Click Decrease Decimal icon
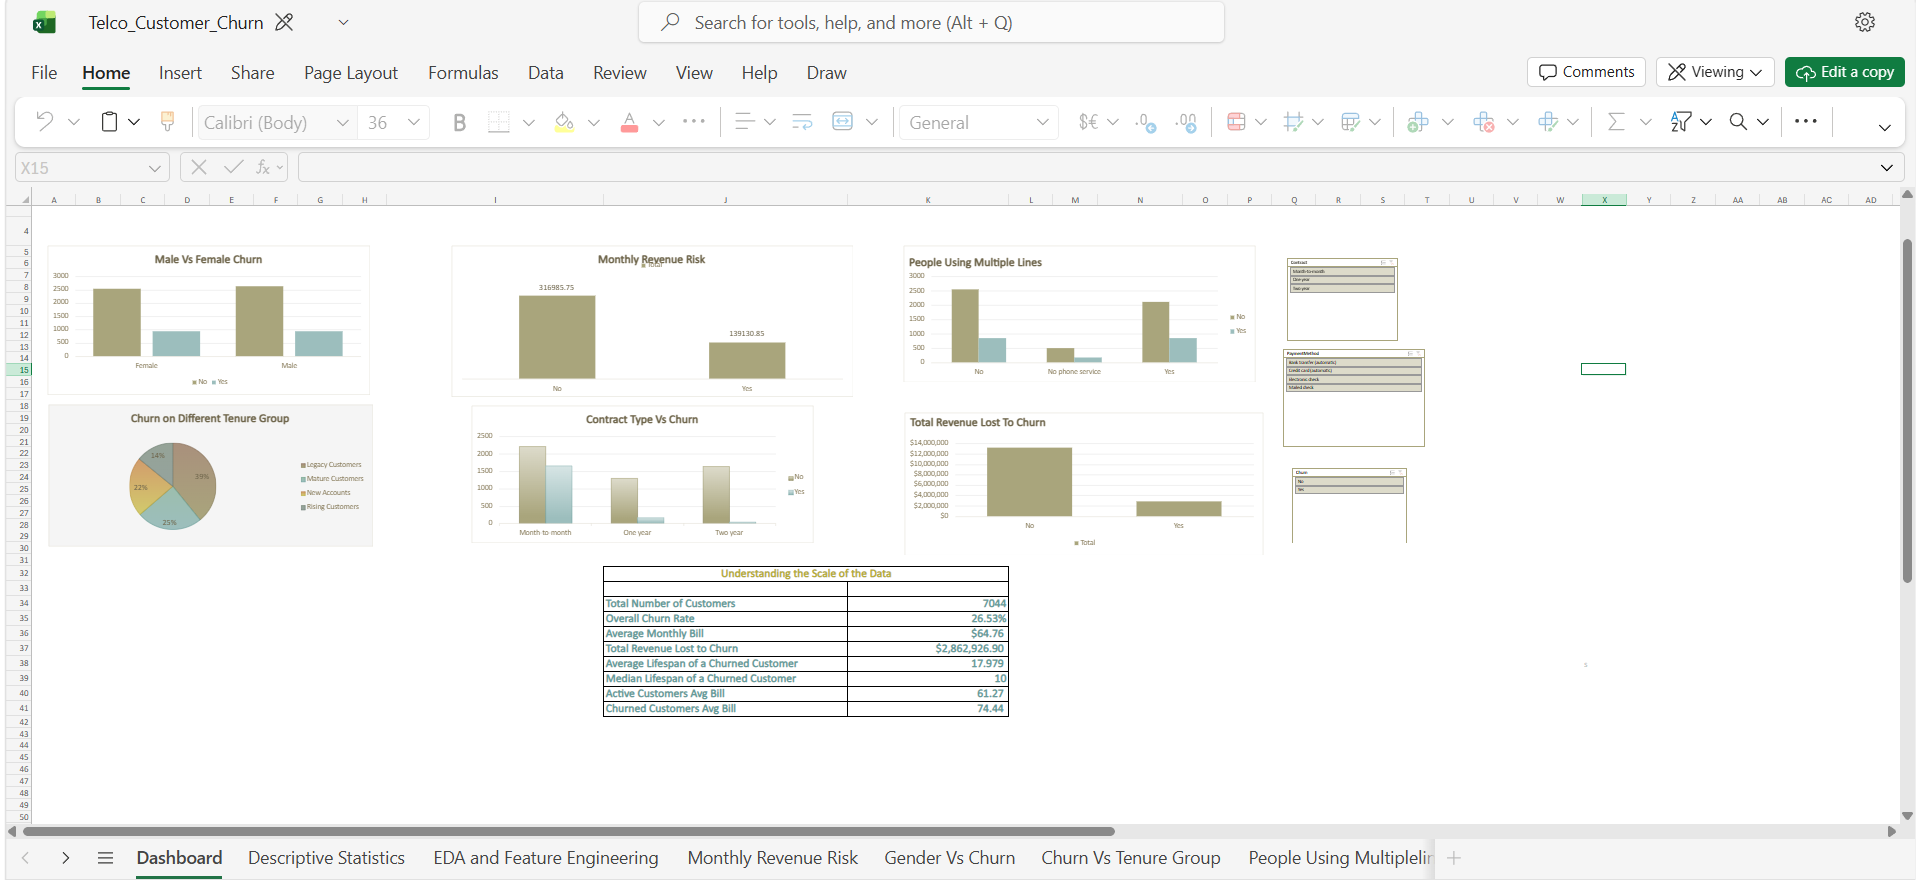Screen dimensions: 1920x880 [1146, 122]
